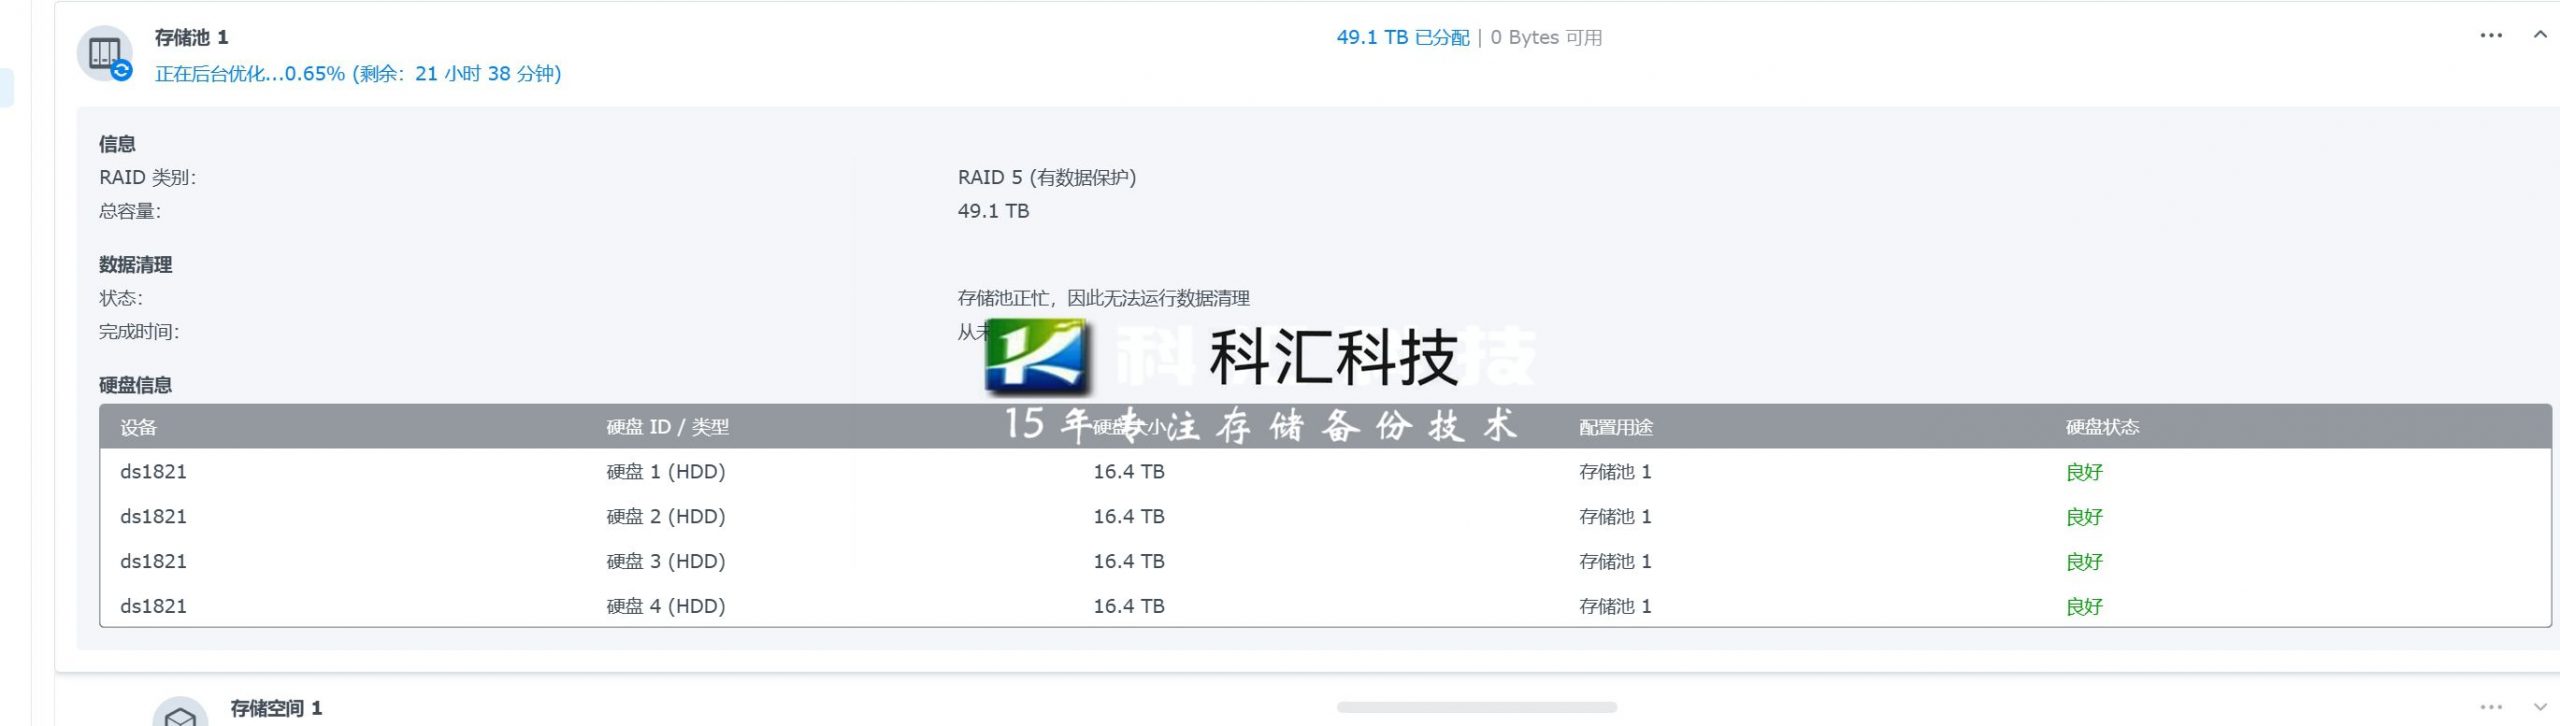Click the 硬盘状态 column header
Image resolution: width=2560 pixels, height=726 pixels.
(x=2102, y=427)
